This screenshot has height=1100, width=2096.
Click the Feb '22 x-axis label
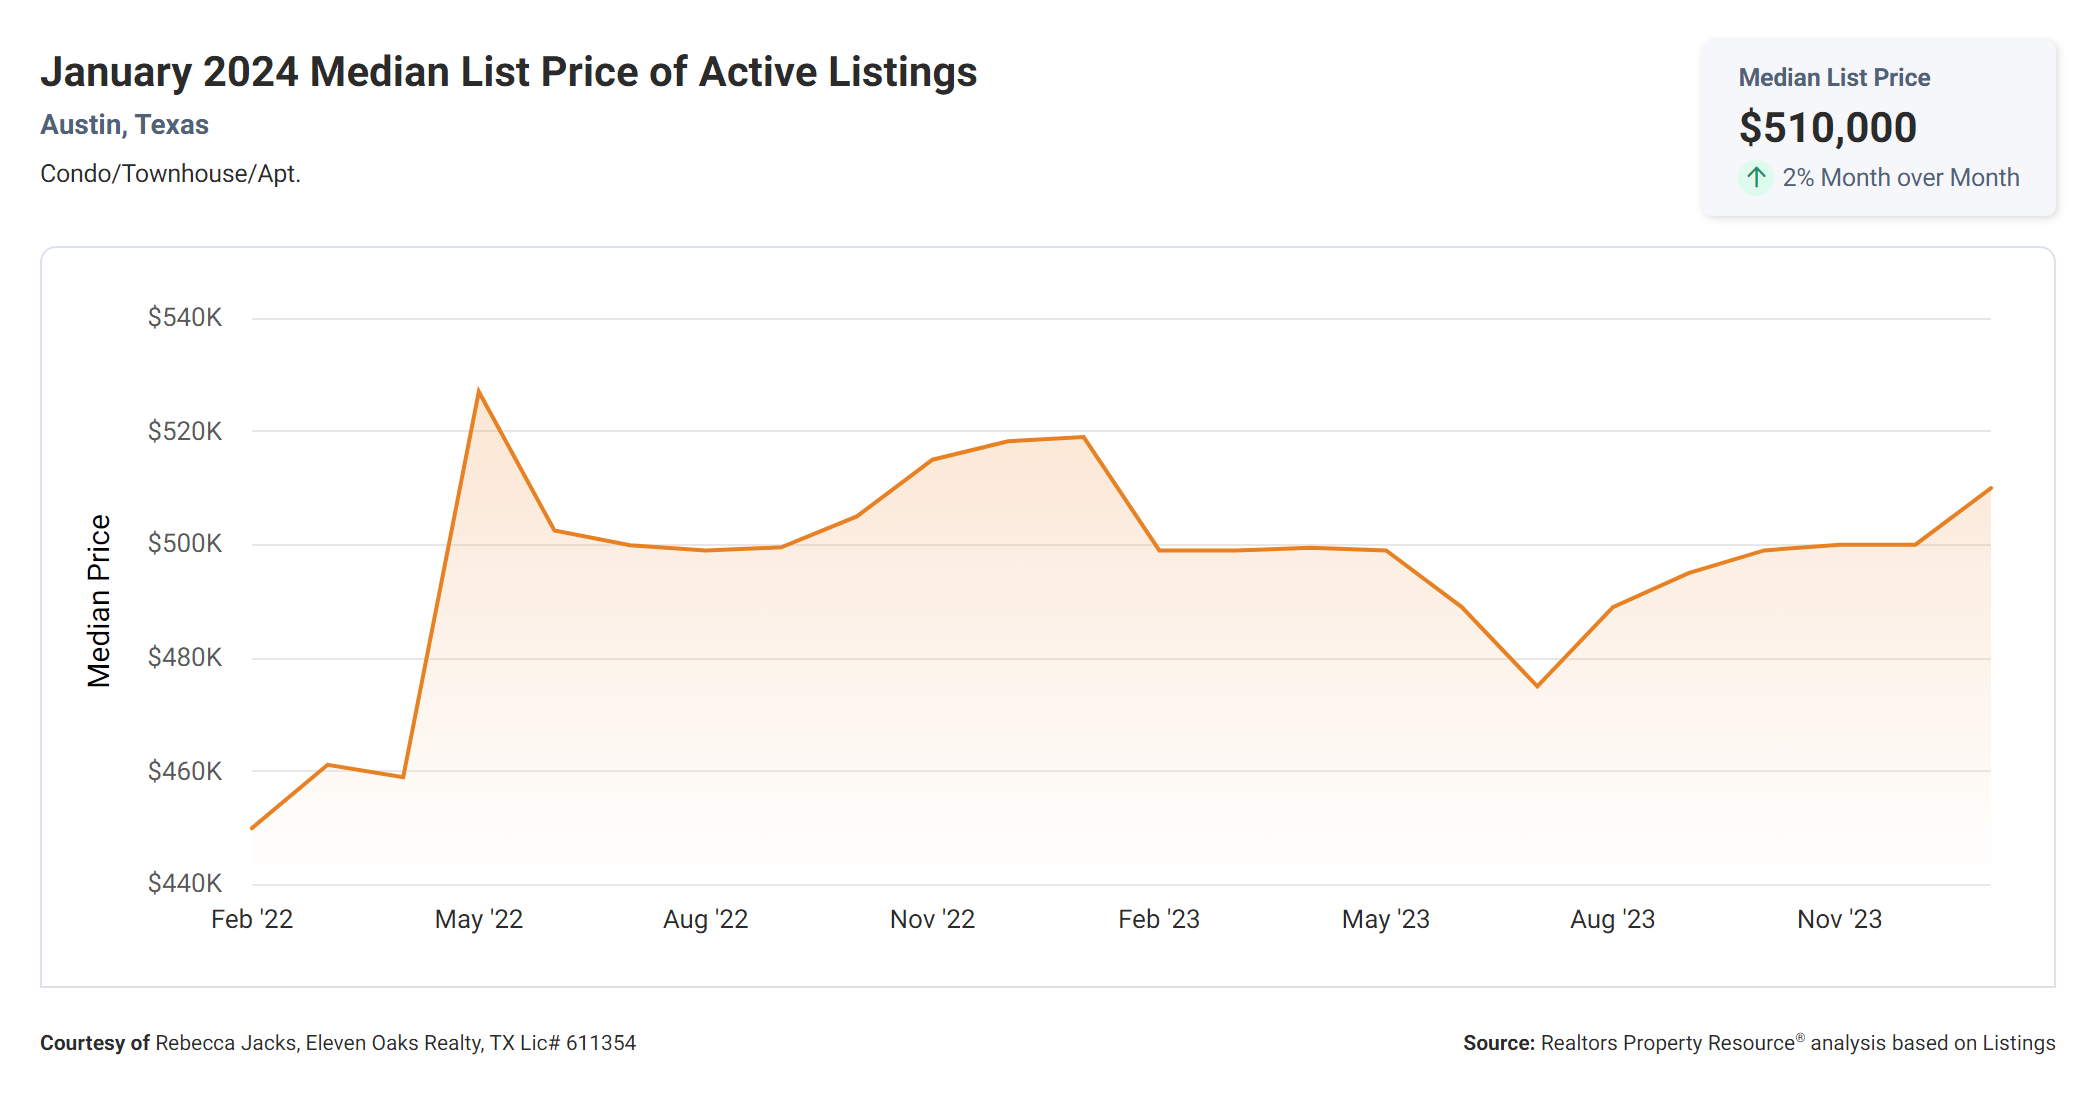(x=252, y=919)
